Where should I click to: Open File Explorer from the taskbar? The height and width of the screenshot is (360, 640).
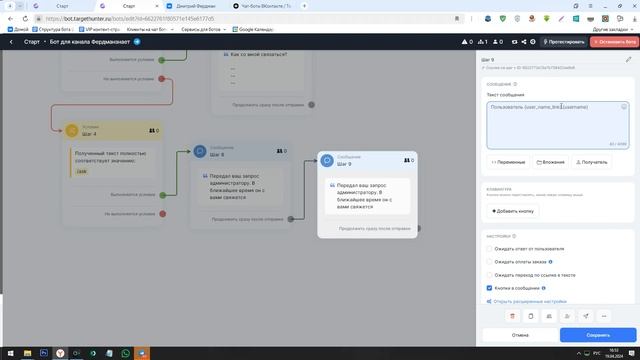tap(27, 353)
